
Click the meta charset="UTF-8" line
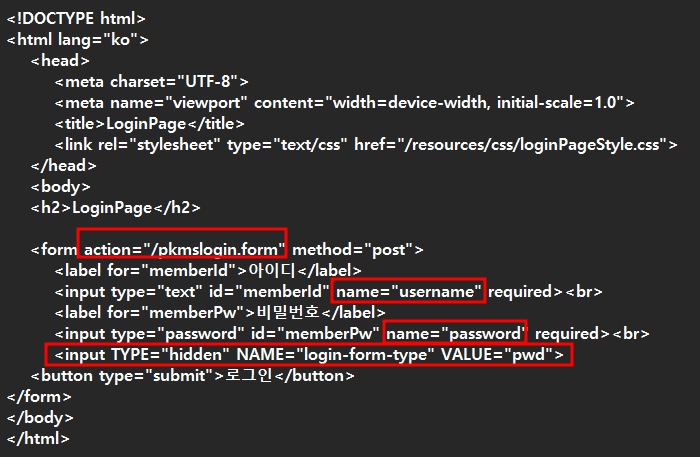coord(151,82)
